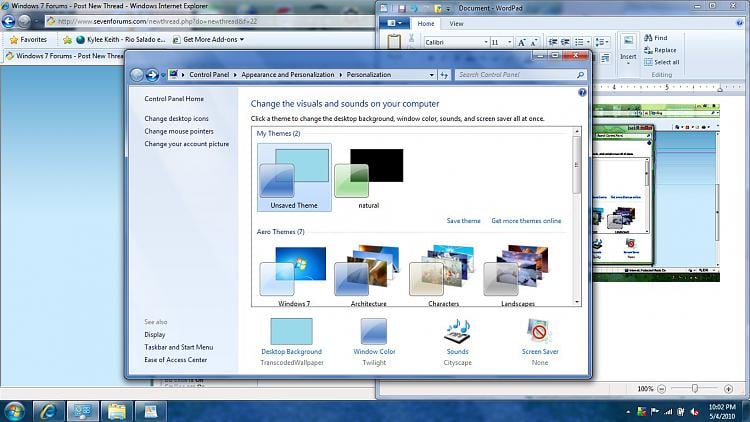The height and width of the screenshot is (422, 750).
Task: Click the Start orb button
Action: pos(14,411)
